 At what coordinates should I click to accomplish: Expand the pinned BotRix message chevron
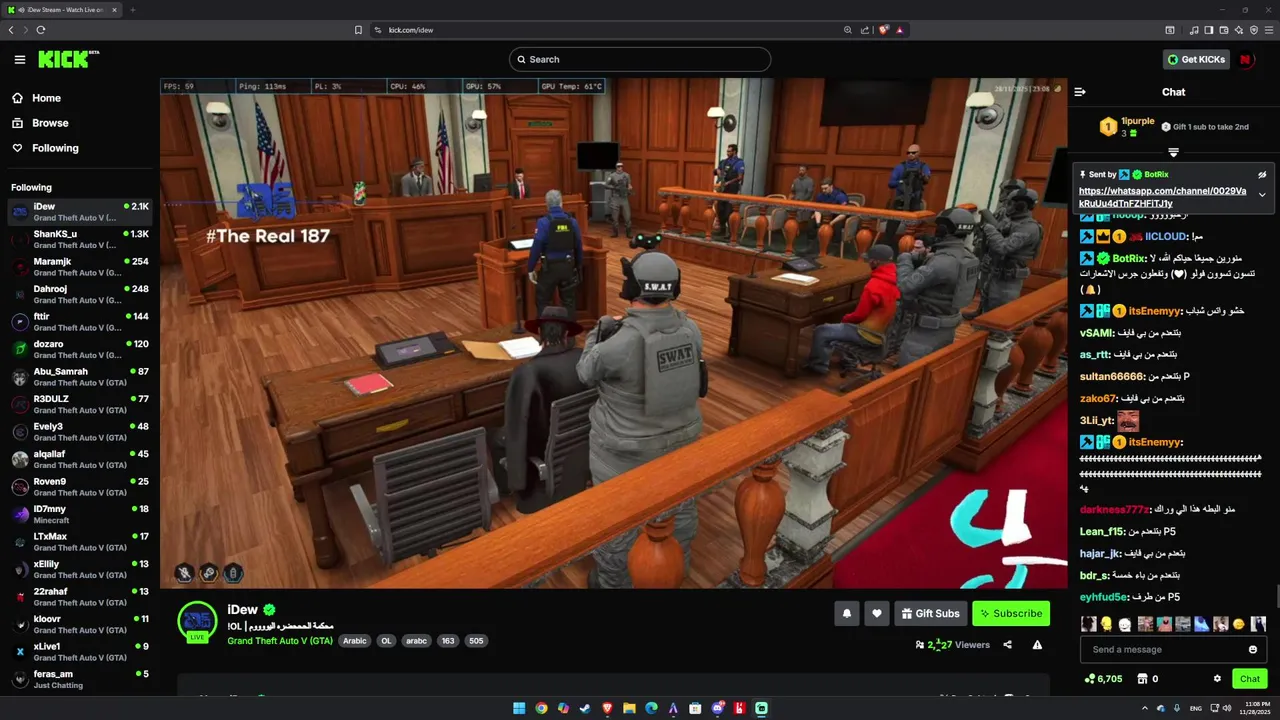[x=1262, y=195]
